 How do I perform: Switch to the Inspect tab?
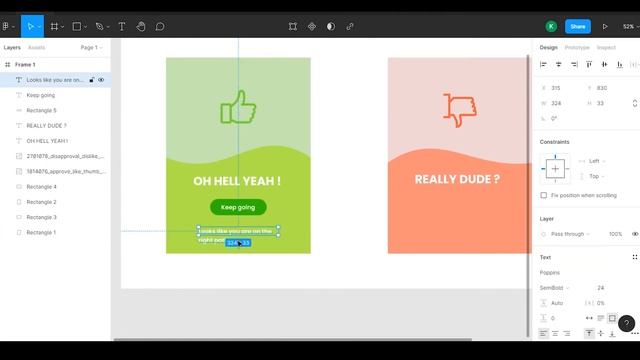tap(606, 47)
